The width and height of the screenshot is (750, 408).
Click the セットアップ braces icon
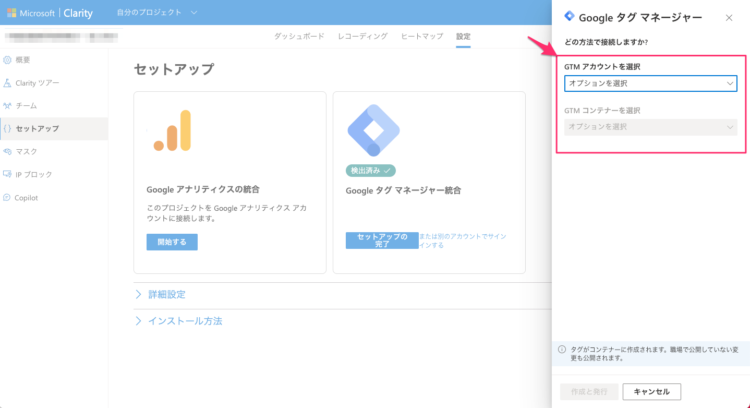(x=7, y=129)
